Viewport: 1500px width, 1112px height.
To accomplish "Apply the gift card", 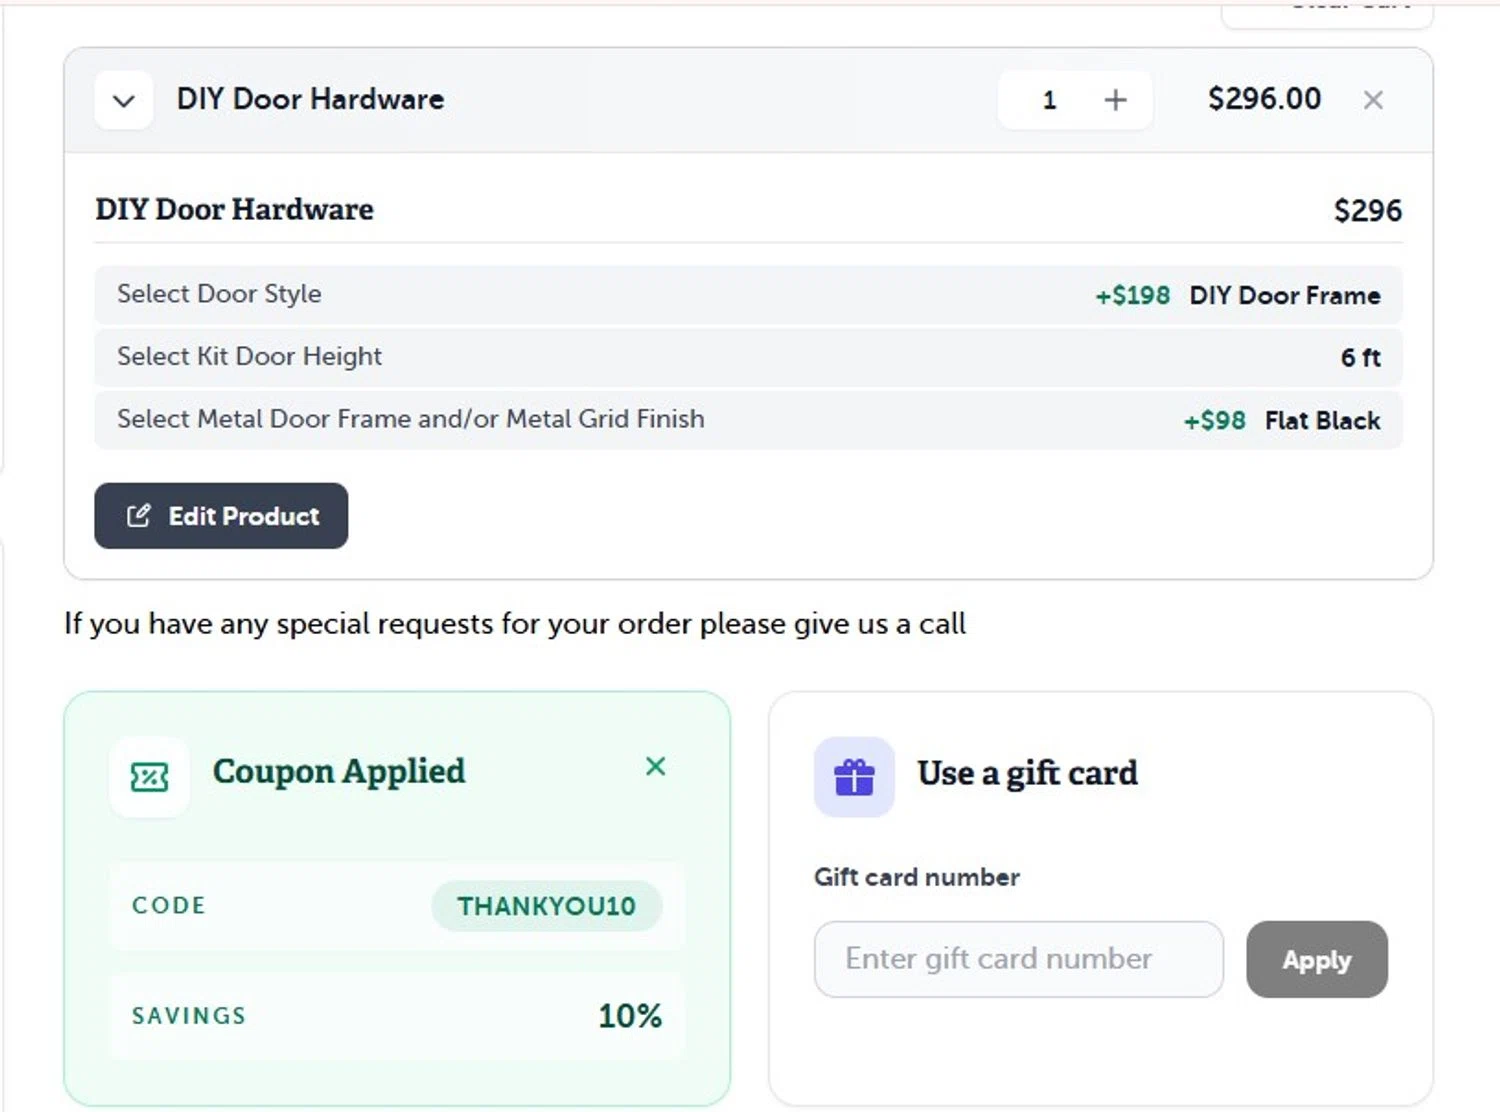I will point(1317,959).
